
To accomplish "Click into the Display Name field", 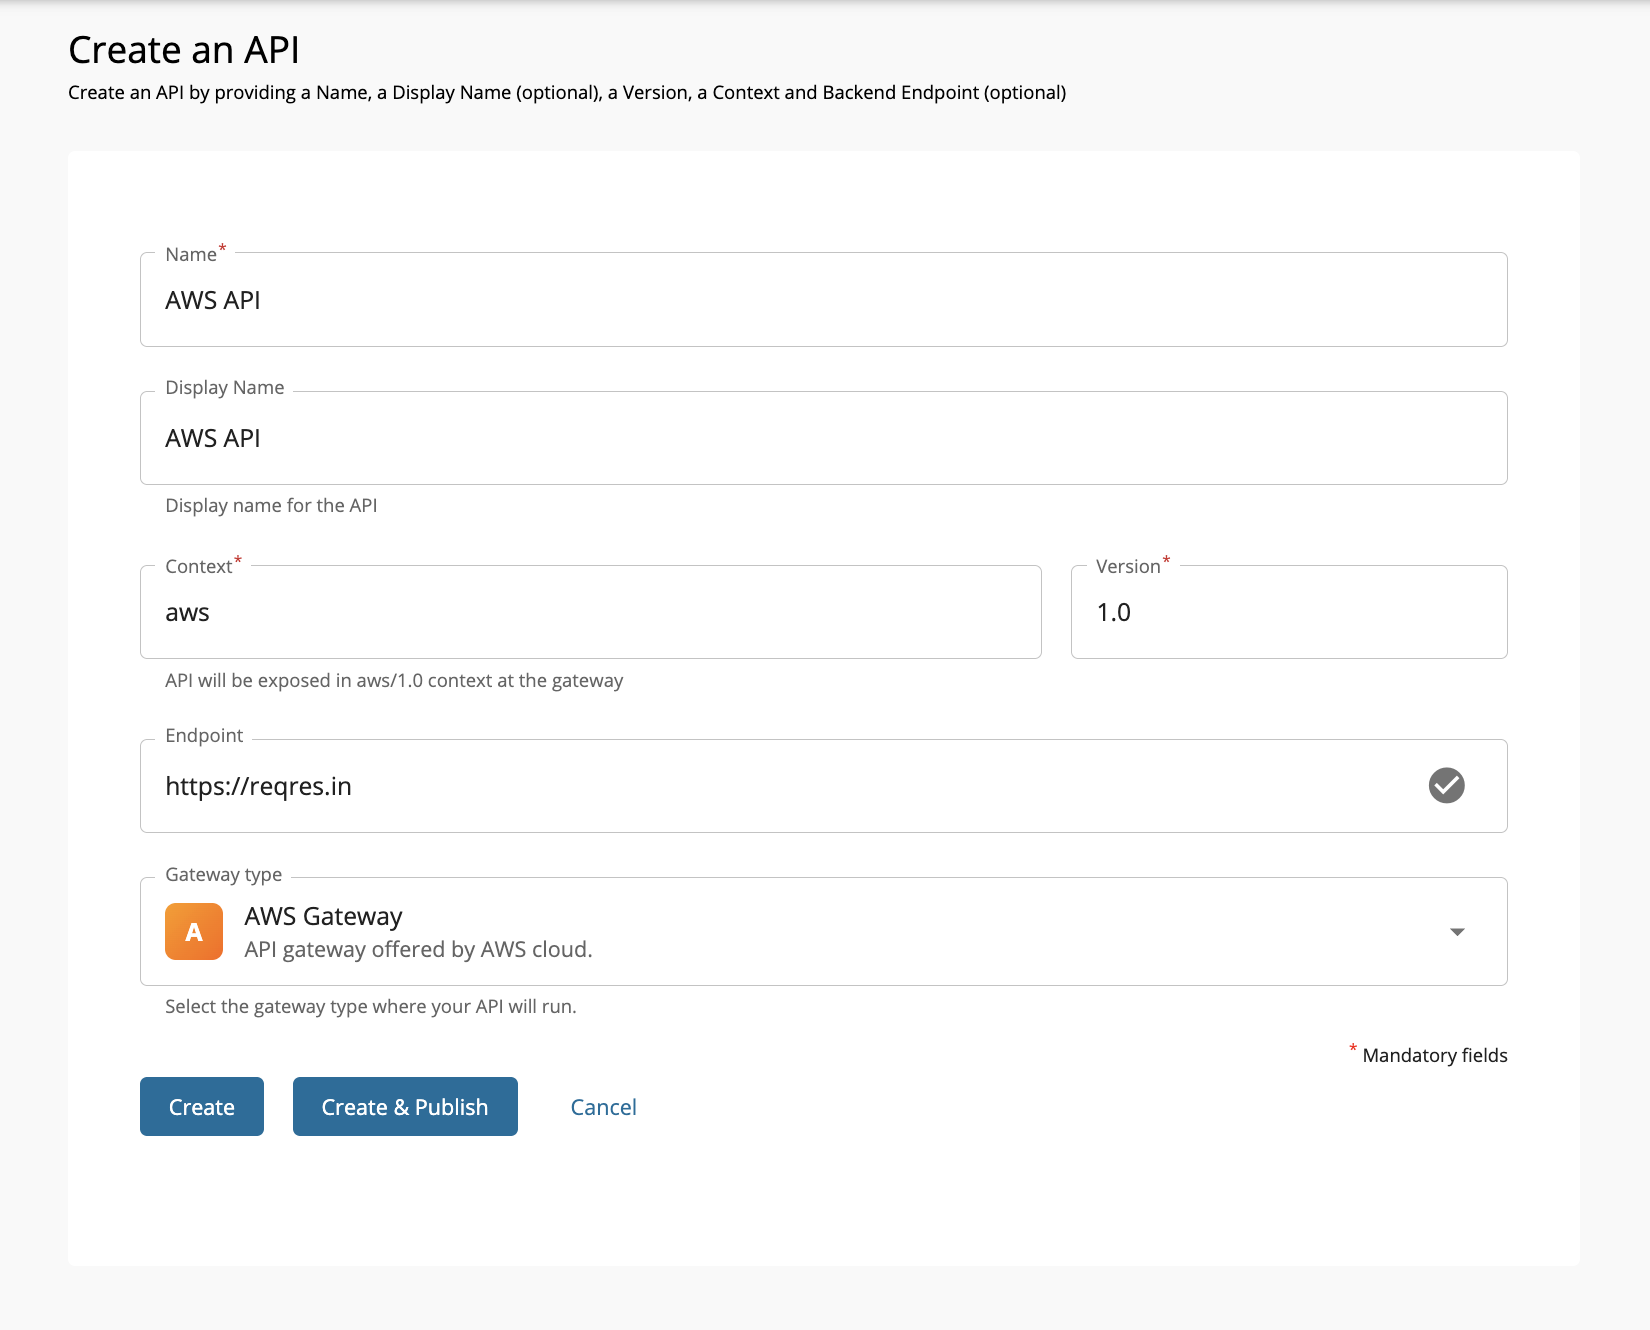I will [x=823, y=438].
